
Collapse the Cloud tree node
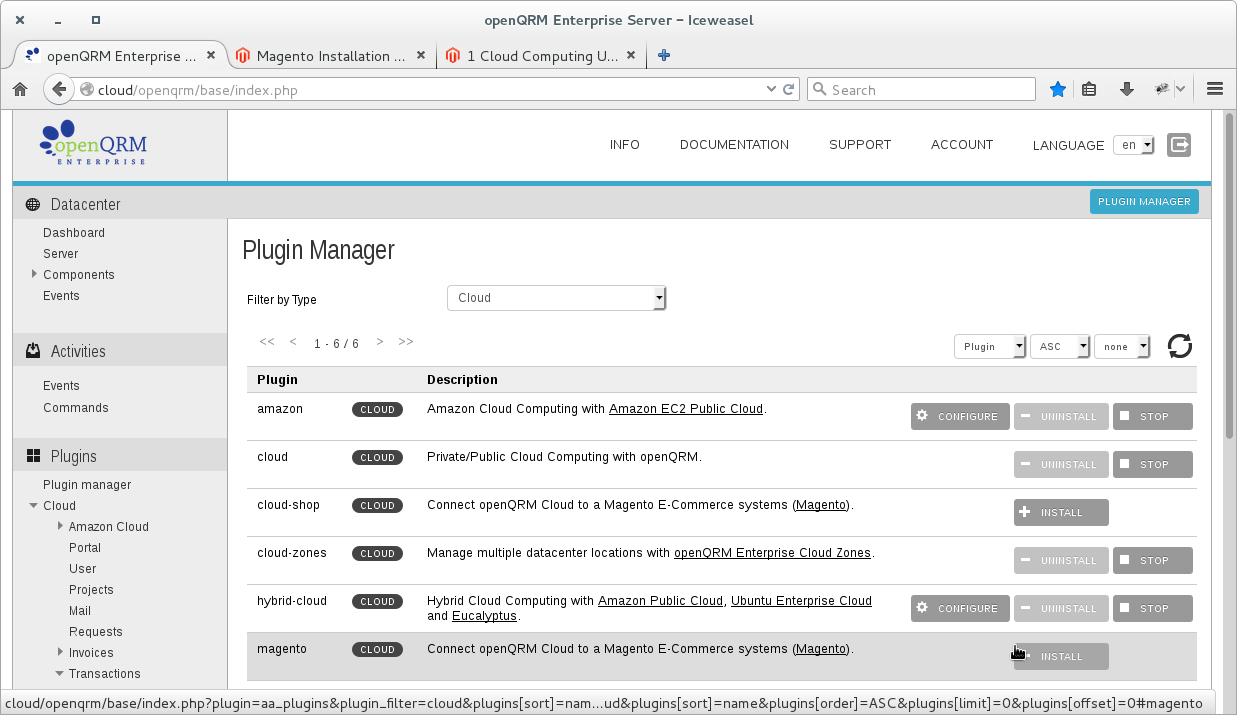pos(34,506)
